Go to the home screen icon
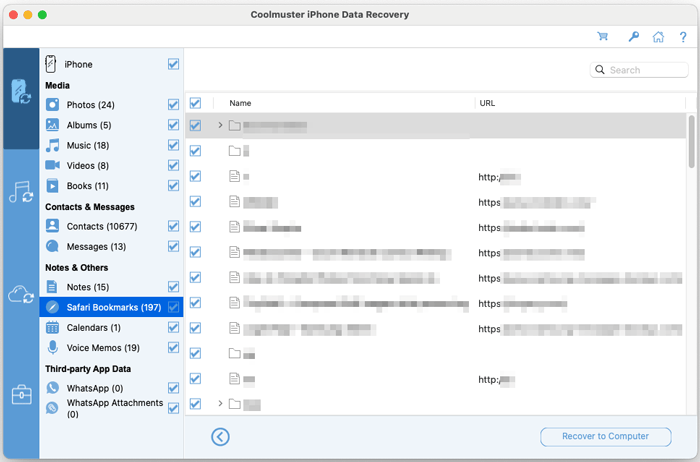This screenshot has height=462, width=700. tap(658, 37)
